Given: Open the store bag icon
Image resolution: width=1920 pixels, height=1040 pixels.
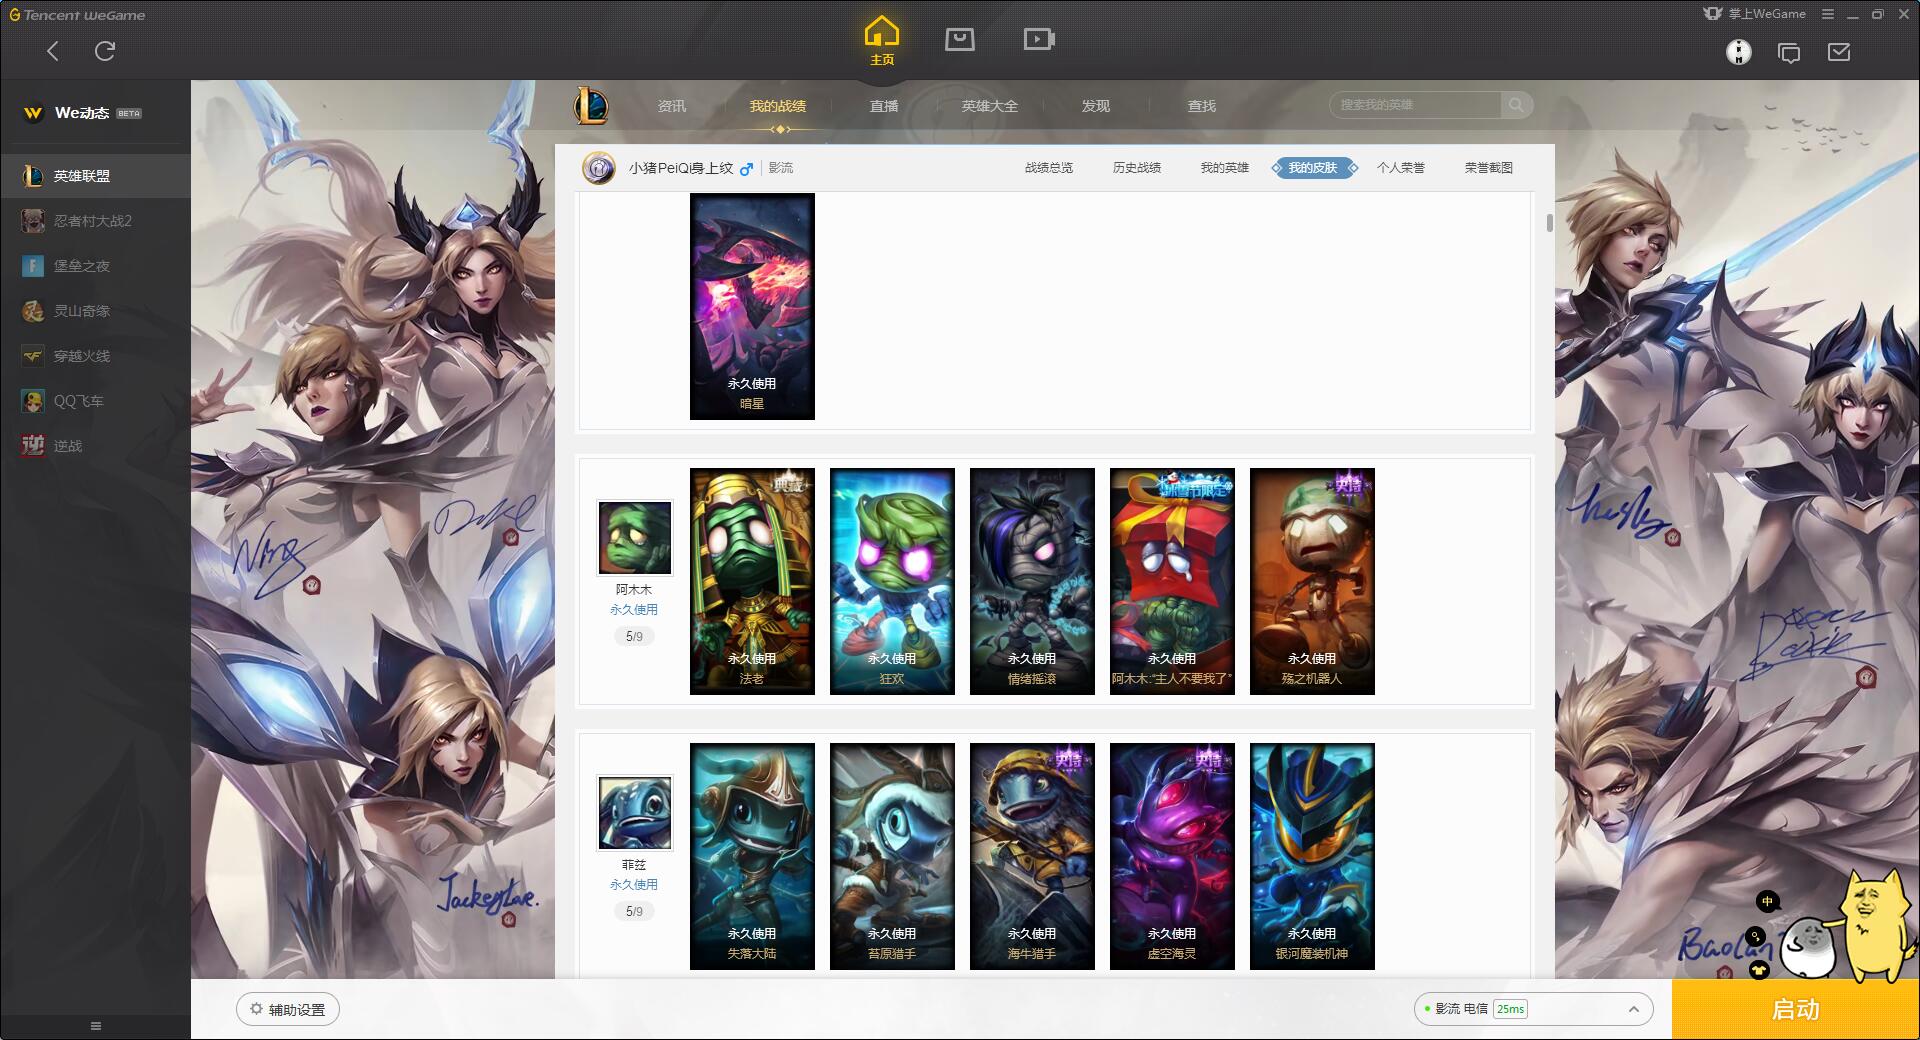Looking at the screenshot, I should pyautogui.click(x=960, y=39).
